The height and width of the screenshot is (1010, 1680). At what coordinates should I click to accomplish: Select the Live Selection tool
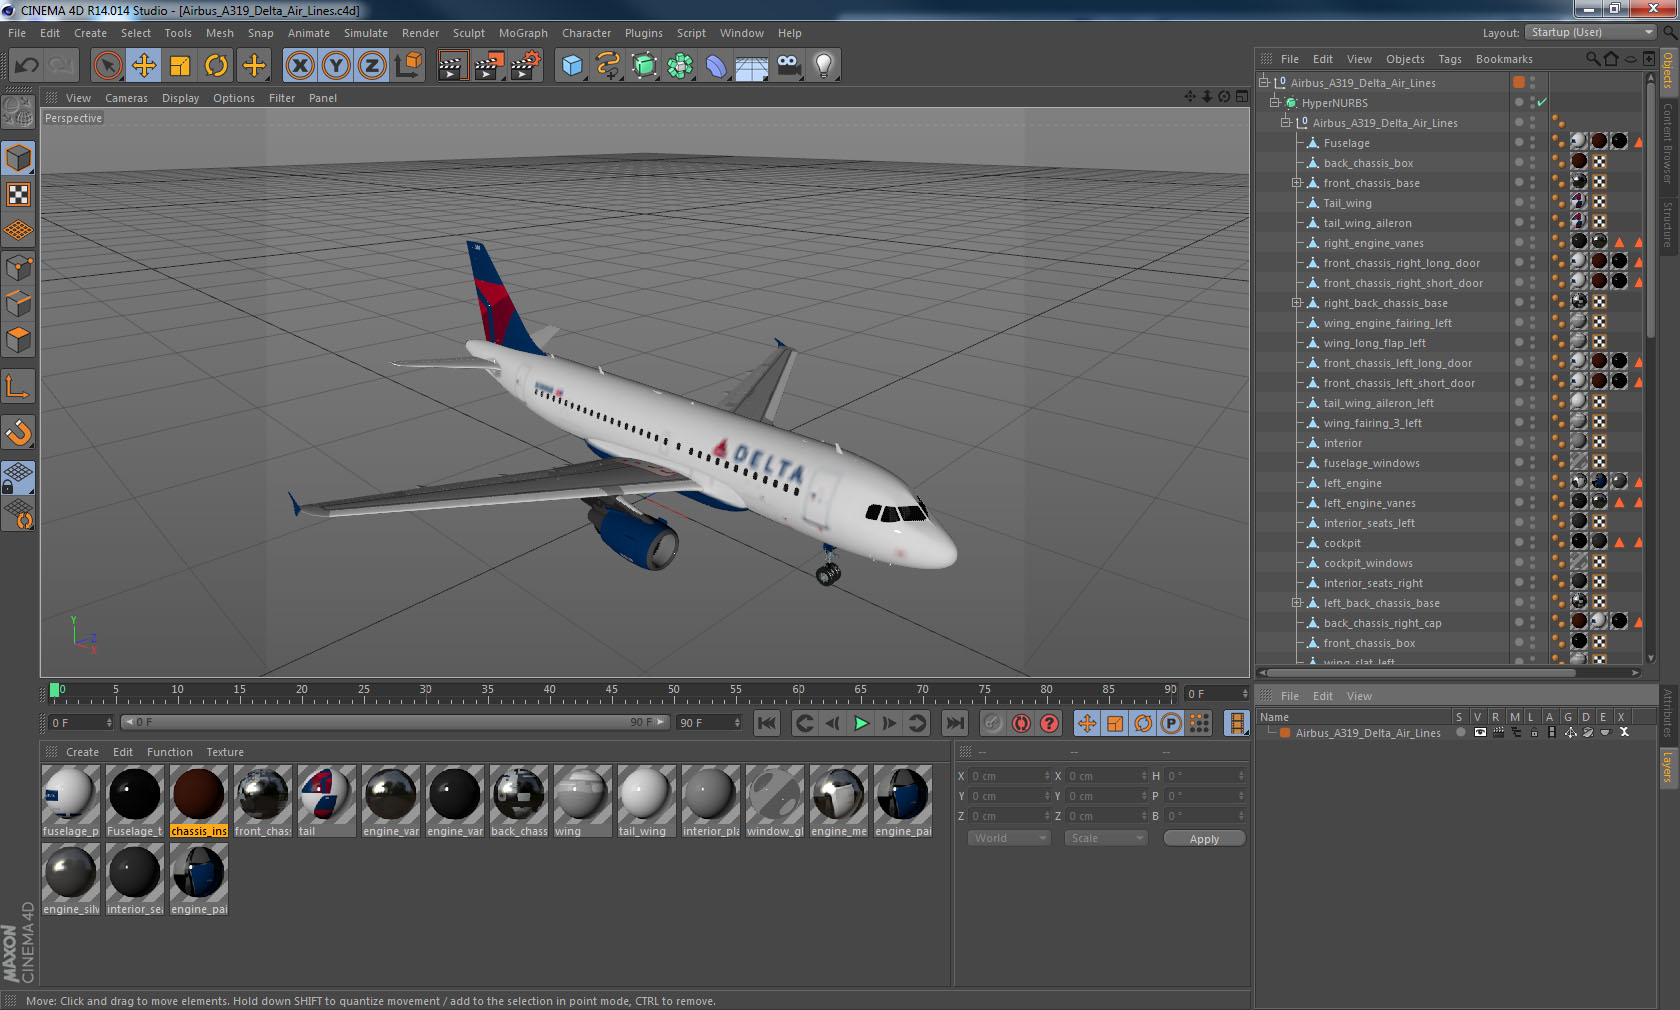(108, 66)
